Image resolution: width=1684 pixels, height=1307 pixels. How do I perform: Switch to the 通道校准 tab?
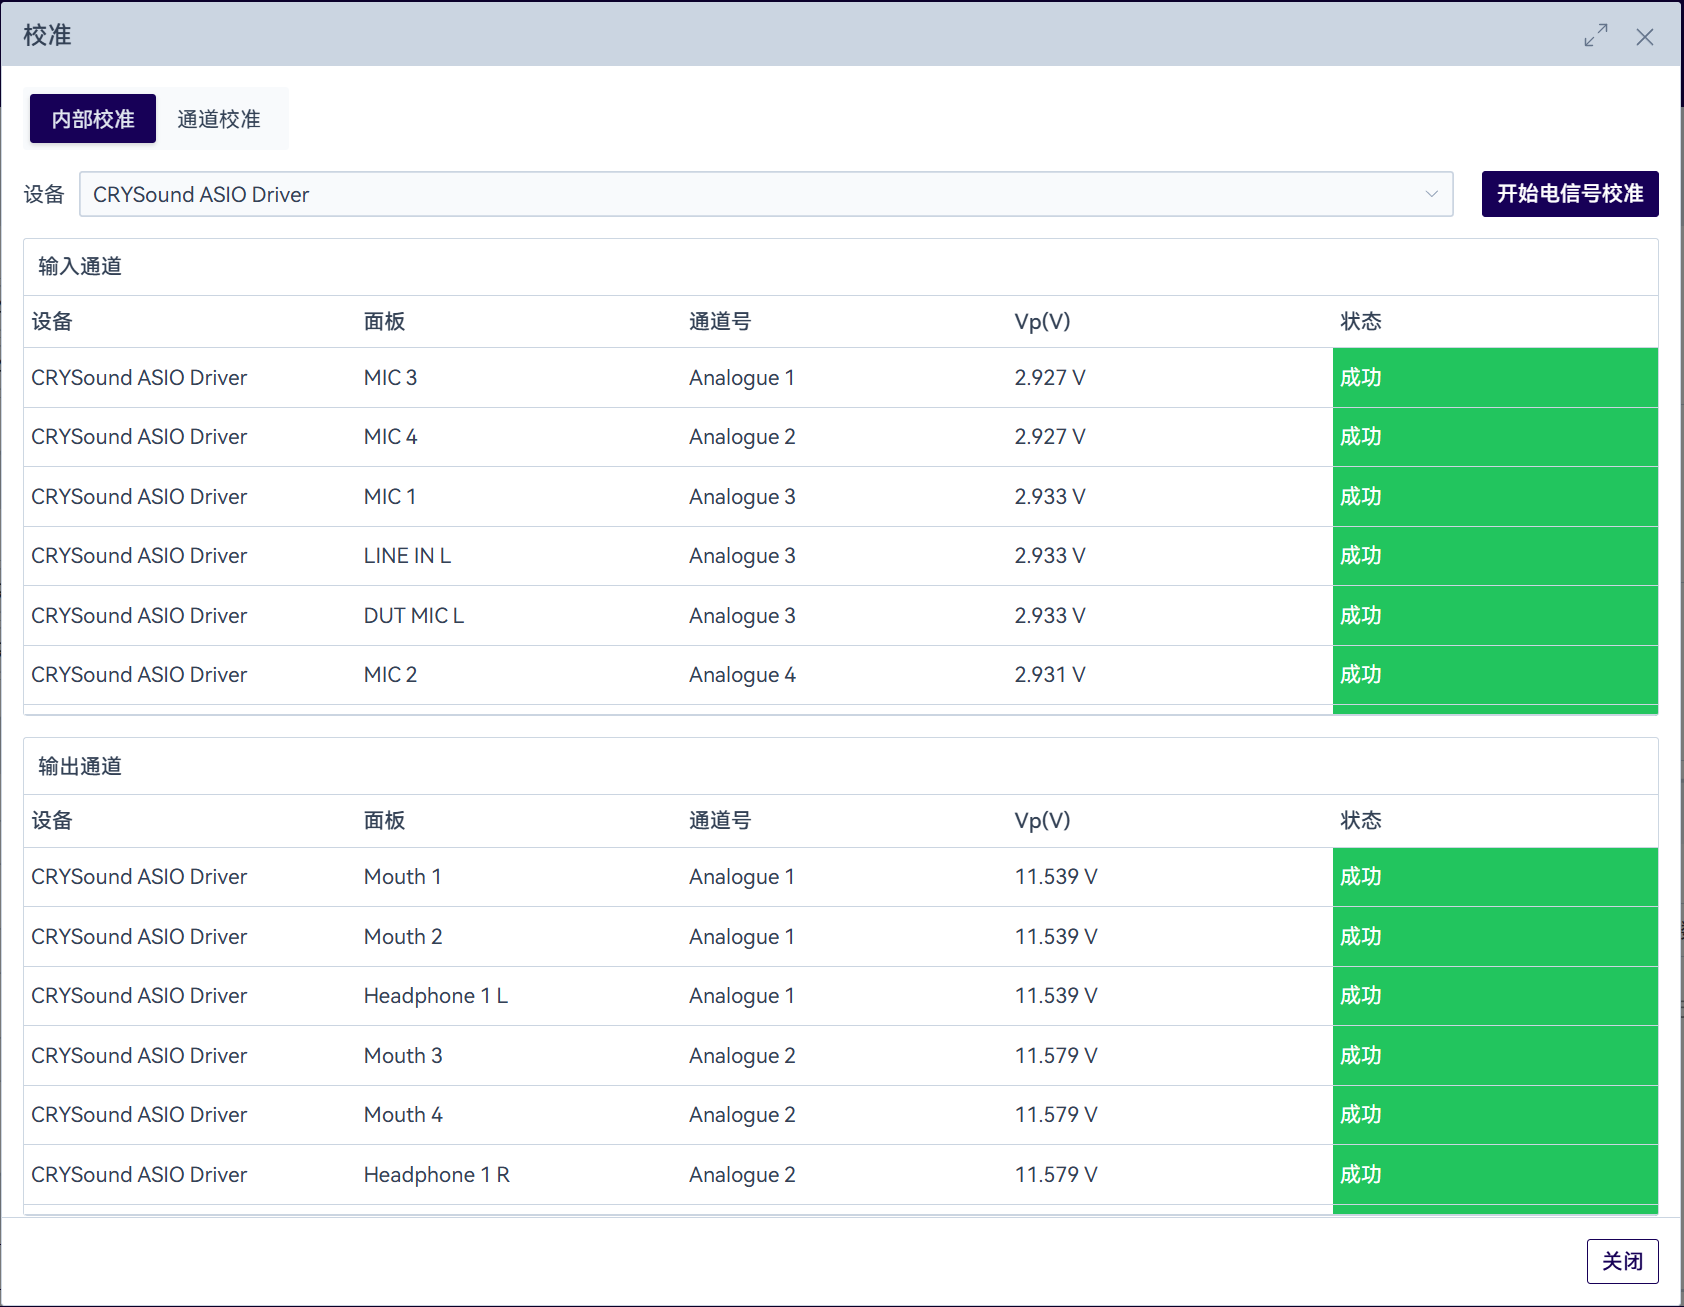pyautogui.click(x=219, y=119)
